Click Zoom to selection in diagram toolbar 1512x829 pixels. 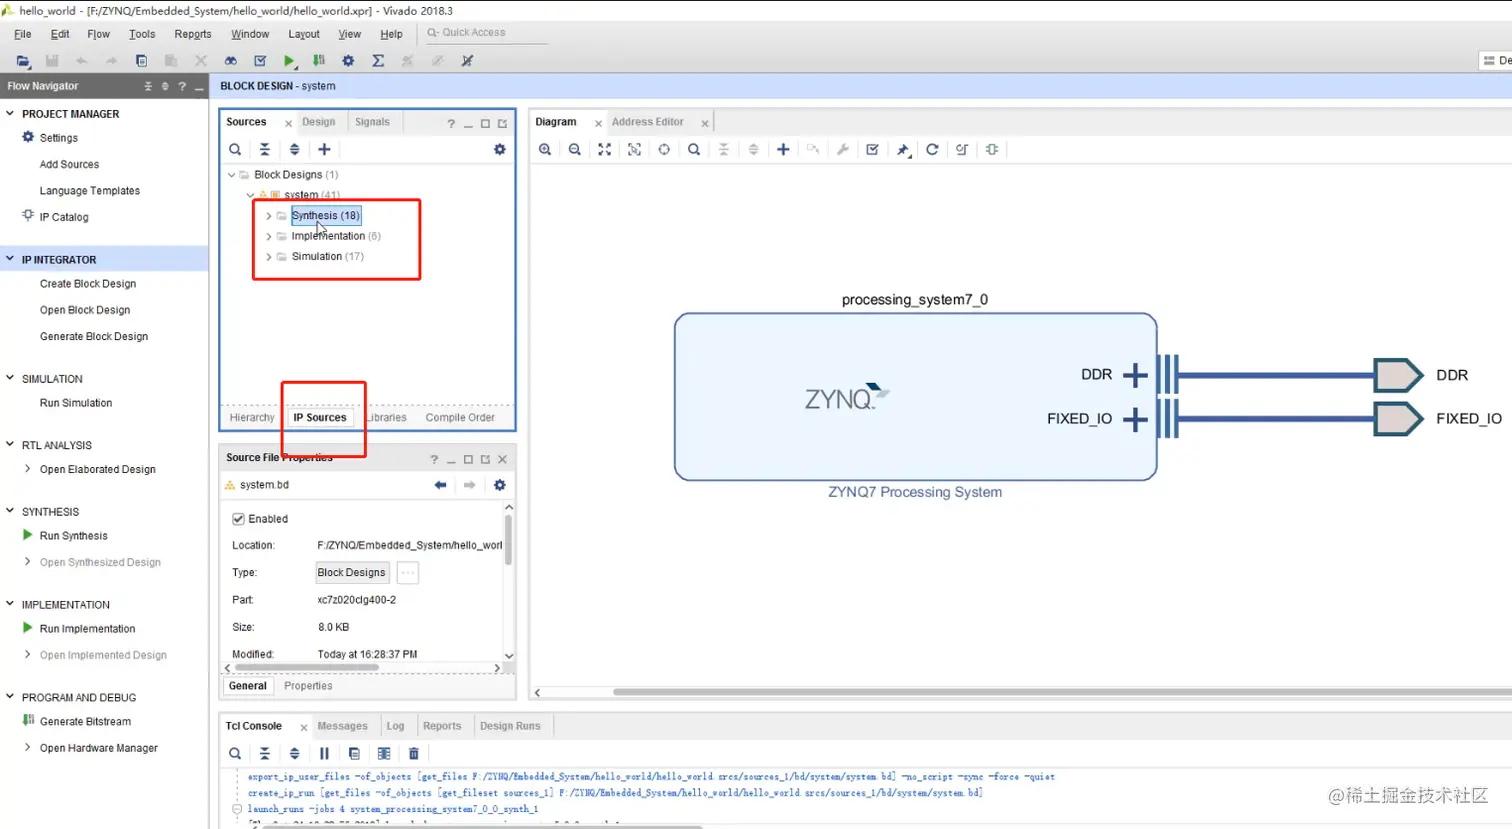coord(634,149)
